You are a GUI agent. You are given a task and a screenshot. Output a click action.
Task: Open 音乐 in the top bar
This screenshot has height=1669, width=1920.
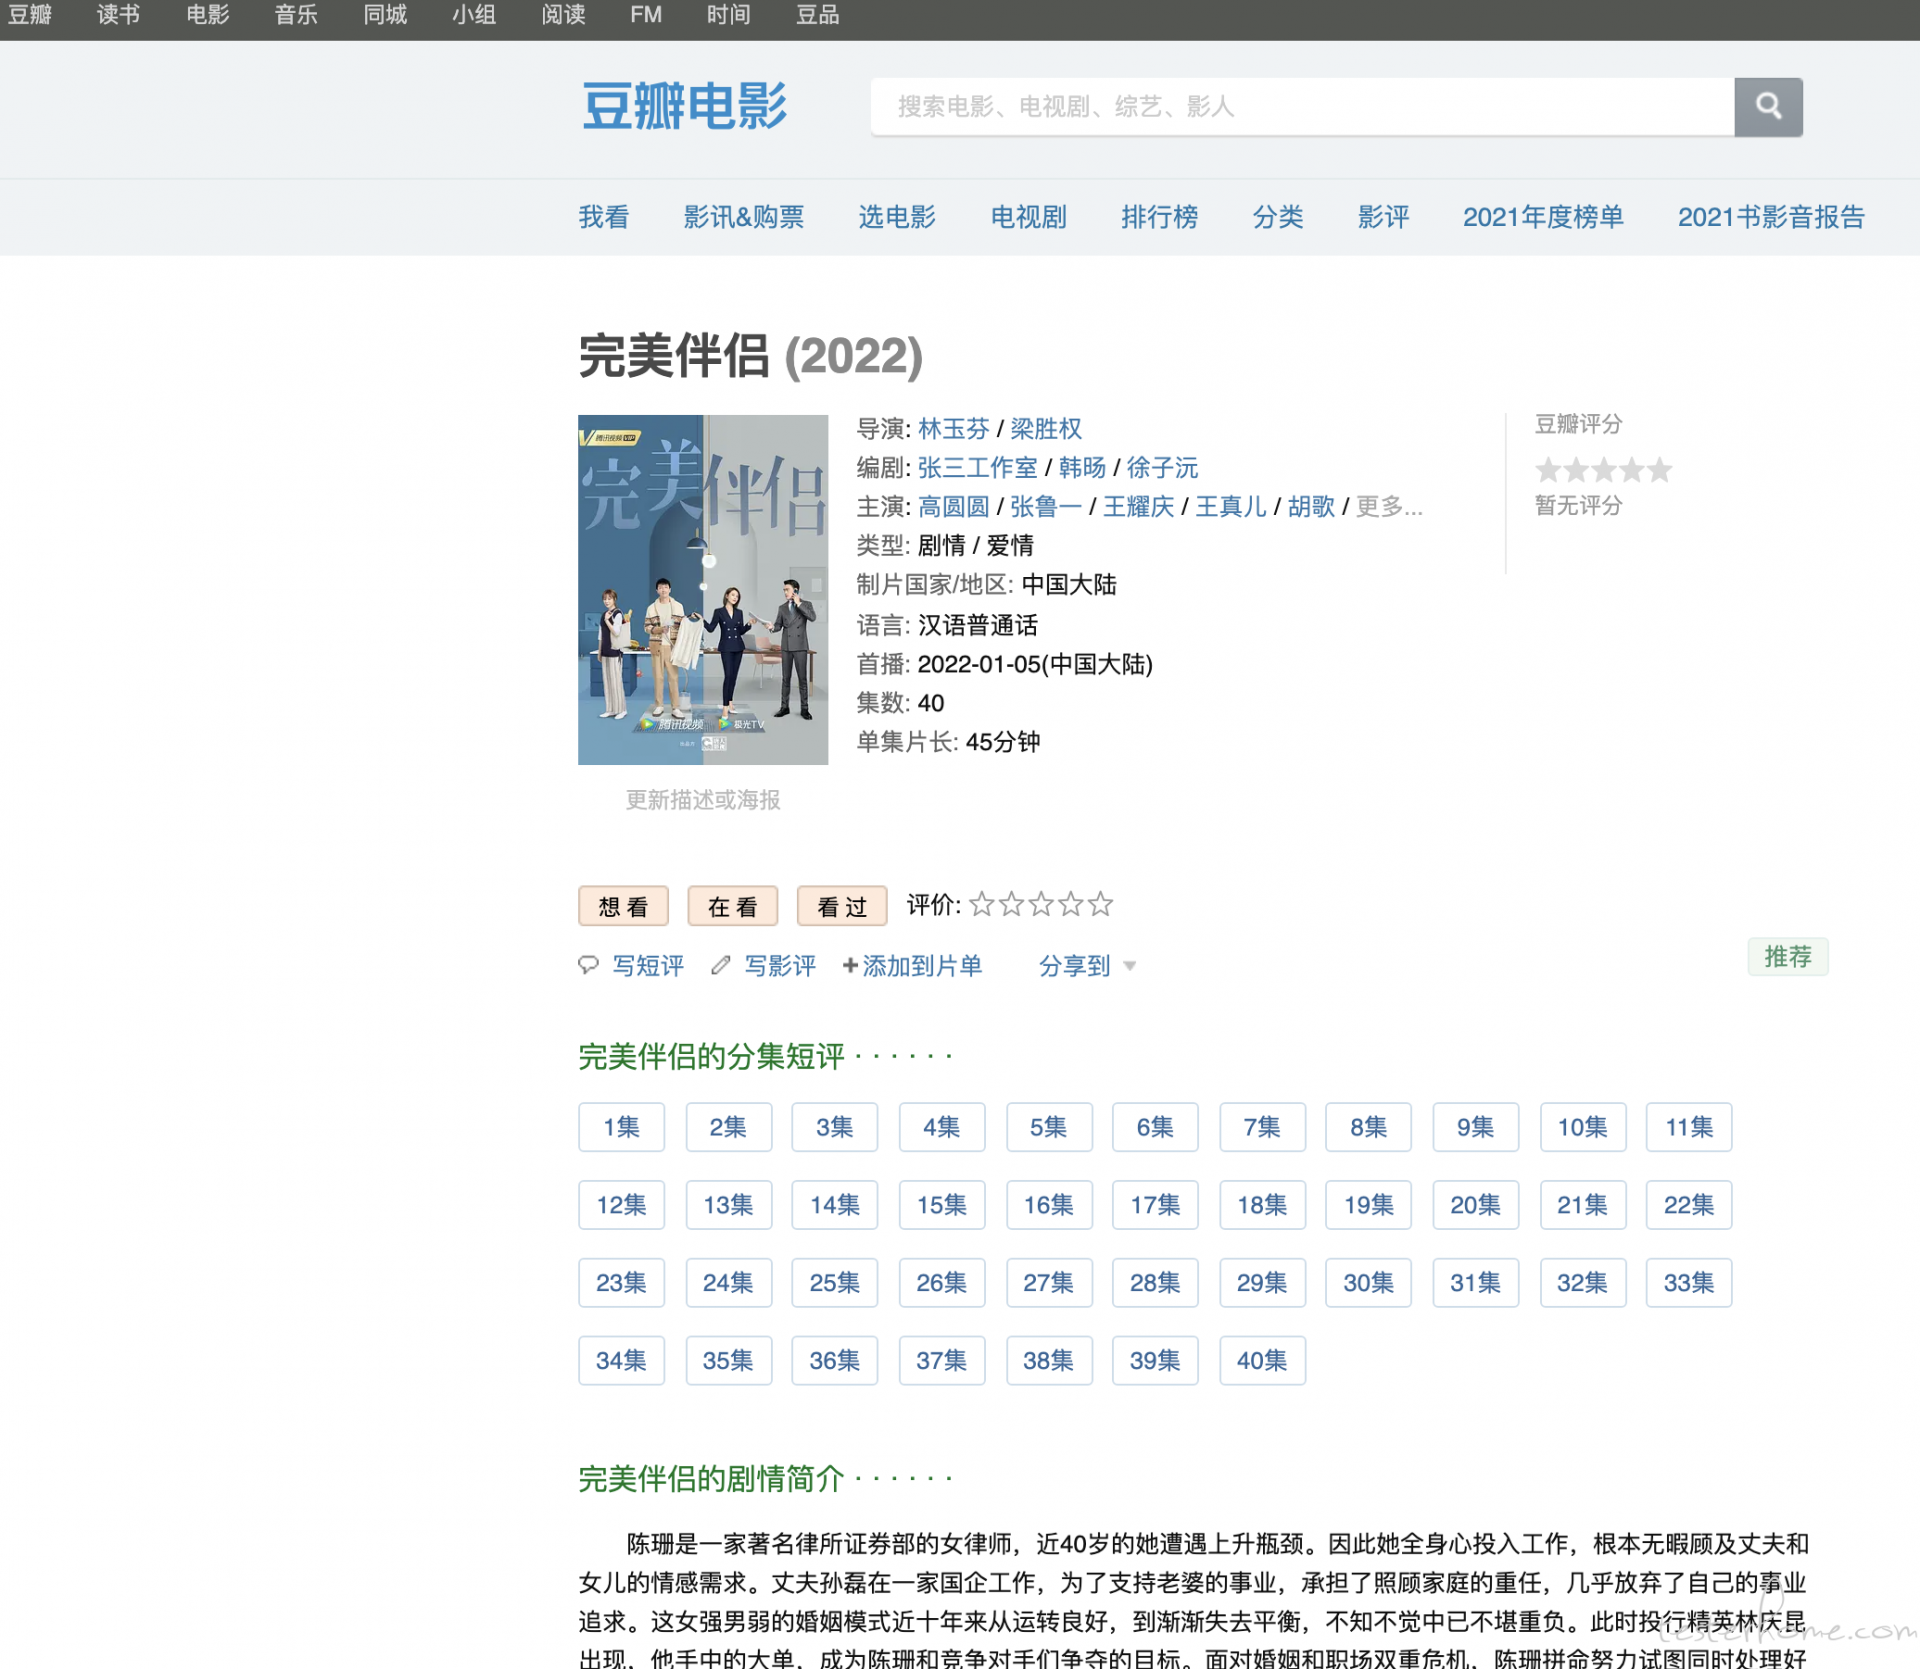coord(296,15)
